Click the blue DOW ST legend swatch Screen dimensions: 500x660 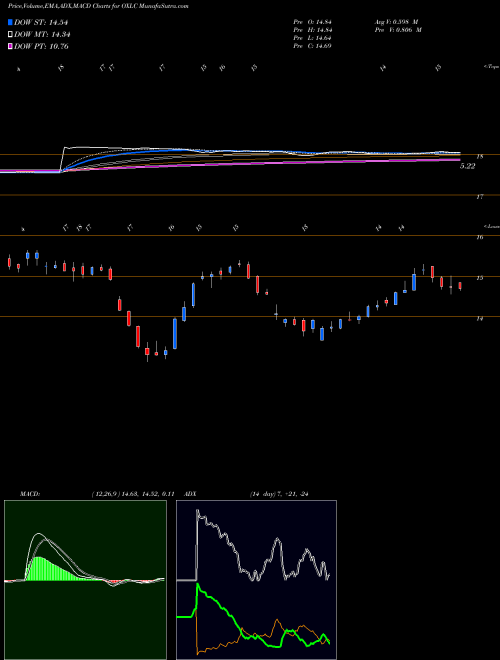coord(11,22)
